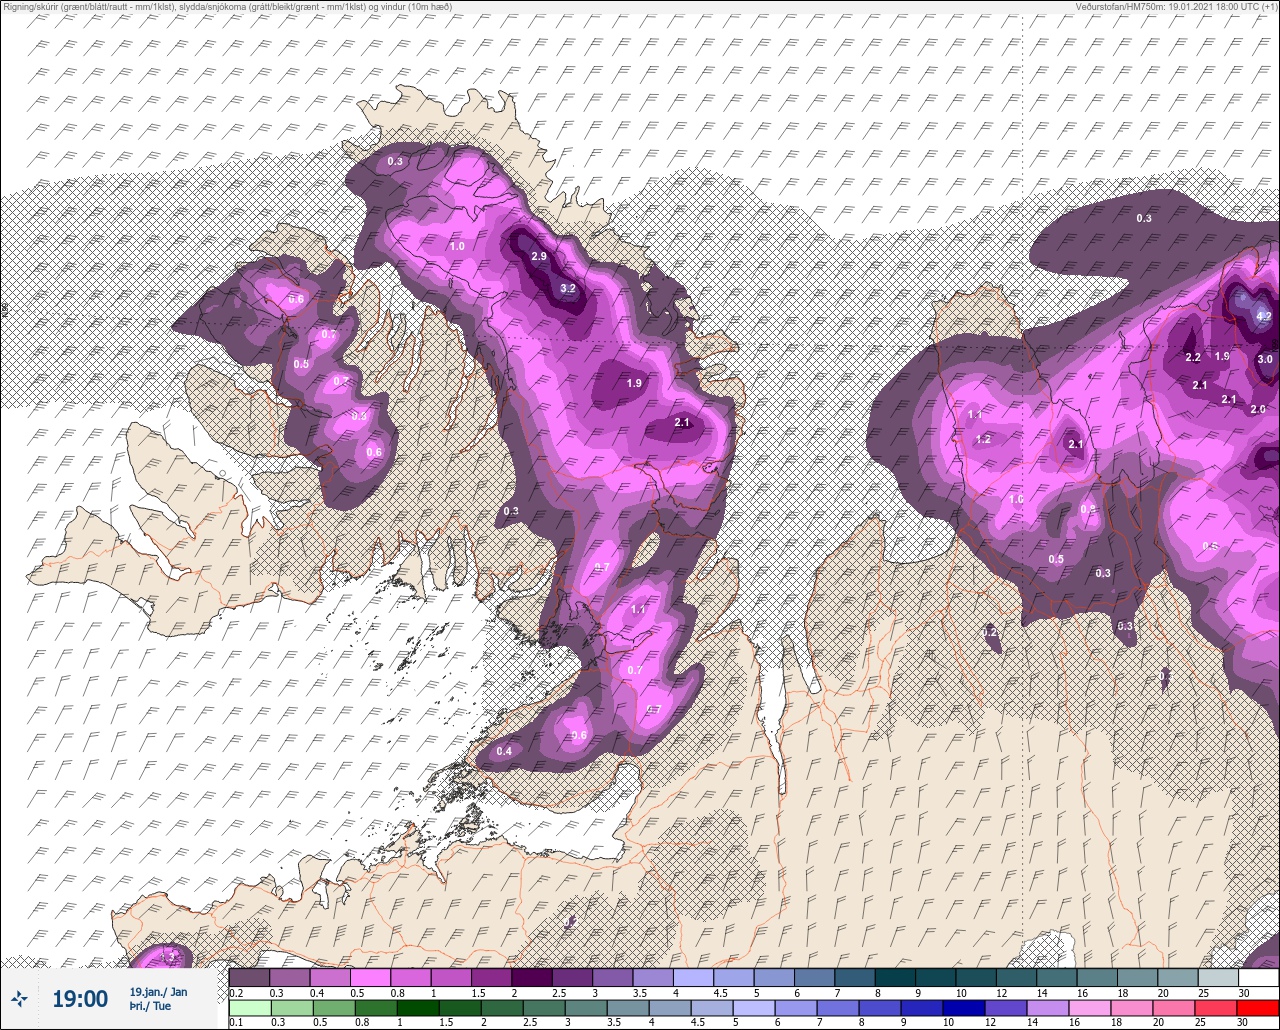
Task: Click the 'Þri./ Tue' weekday text
Action: (x=150, y=1006)
